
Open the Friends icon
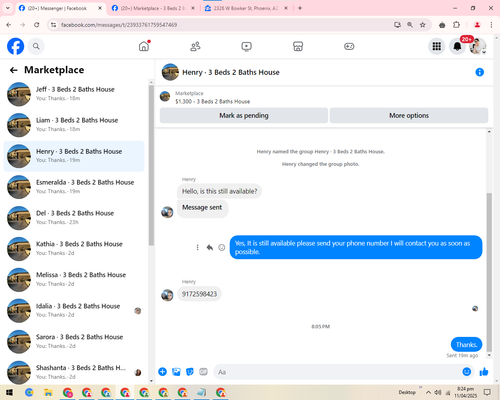tap(195, 46)
